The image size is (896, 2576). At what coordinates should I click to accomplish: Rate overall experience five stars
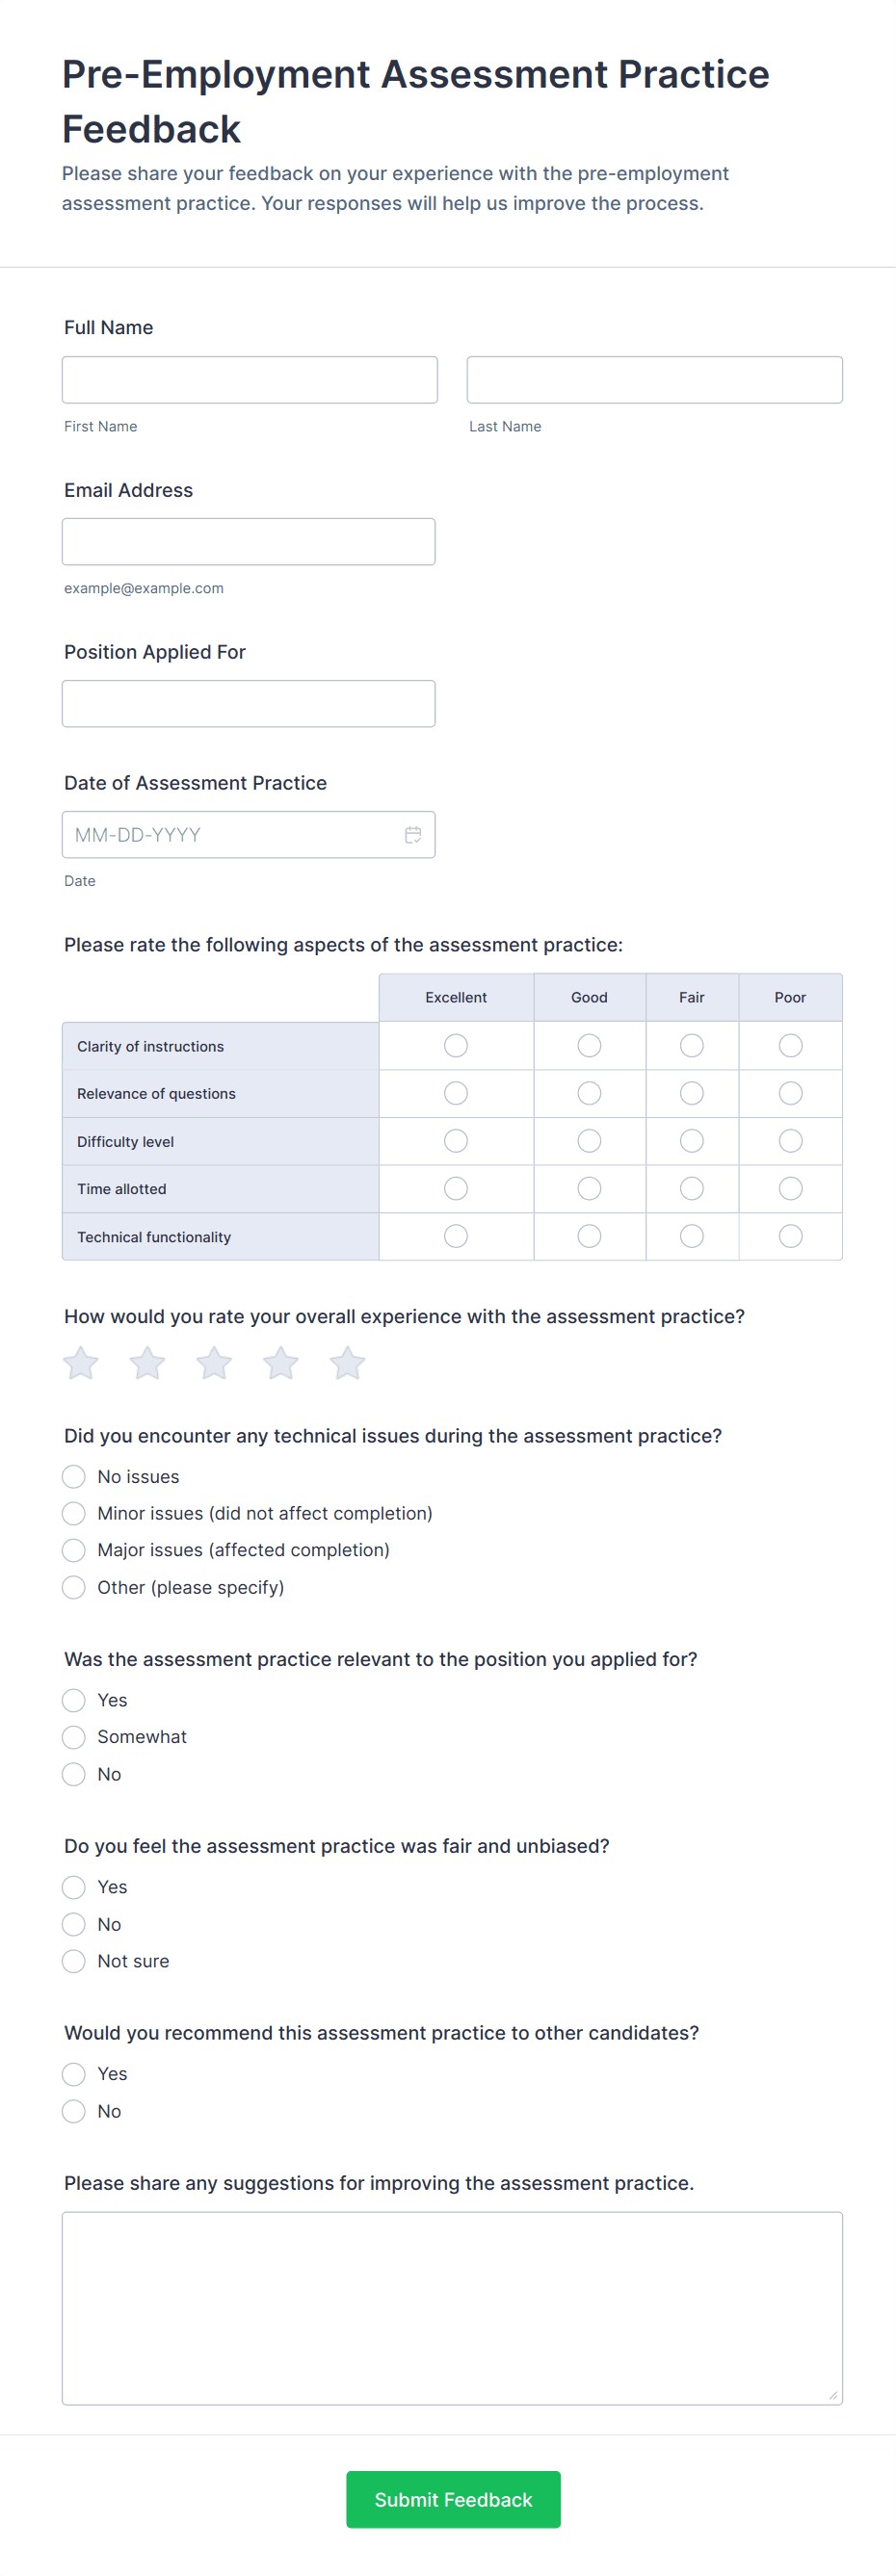(347, 1363)
